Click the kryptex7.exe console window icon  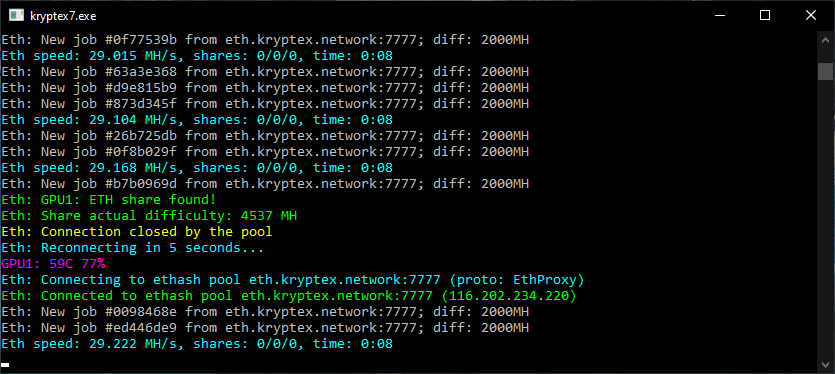point(16,15)
